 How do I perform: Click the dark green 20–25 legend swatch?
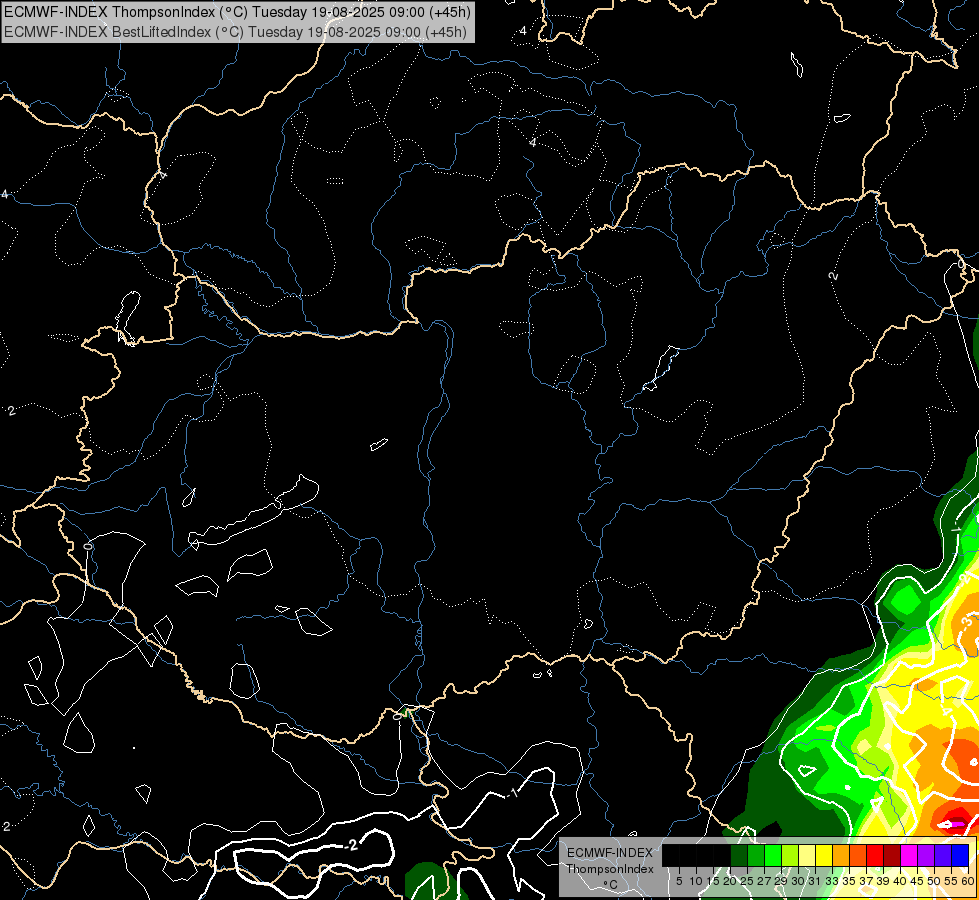(x=739, y=855)
